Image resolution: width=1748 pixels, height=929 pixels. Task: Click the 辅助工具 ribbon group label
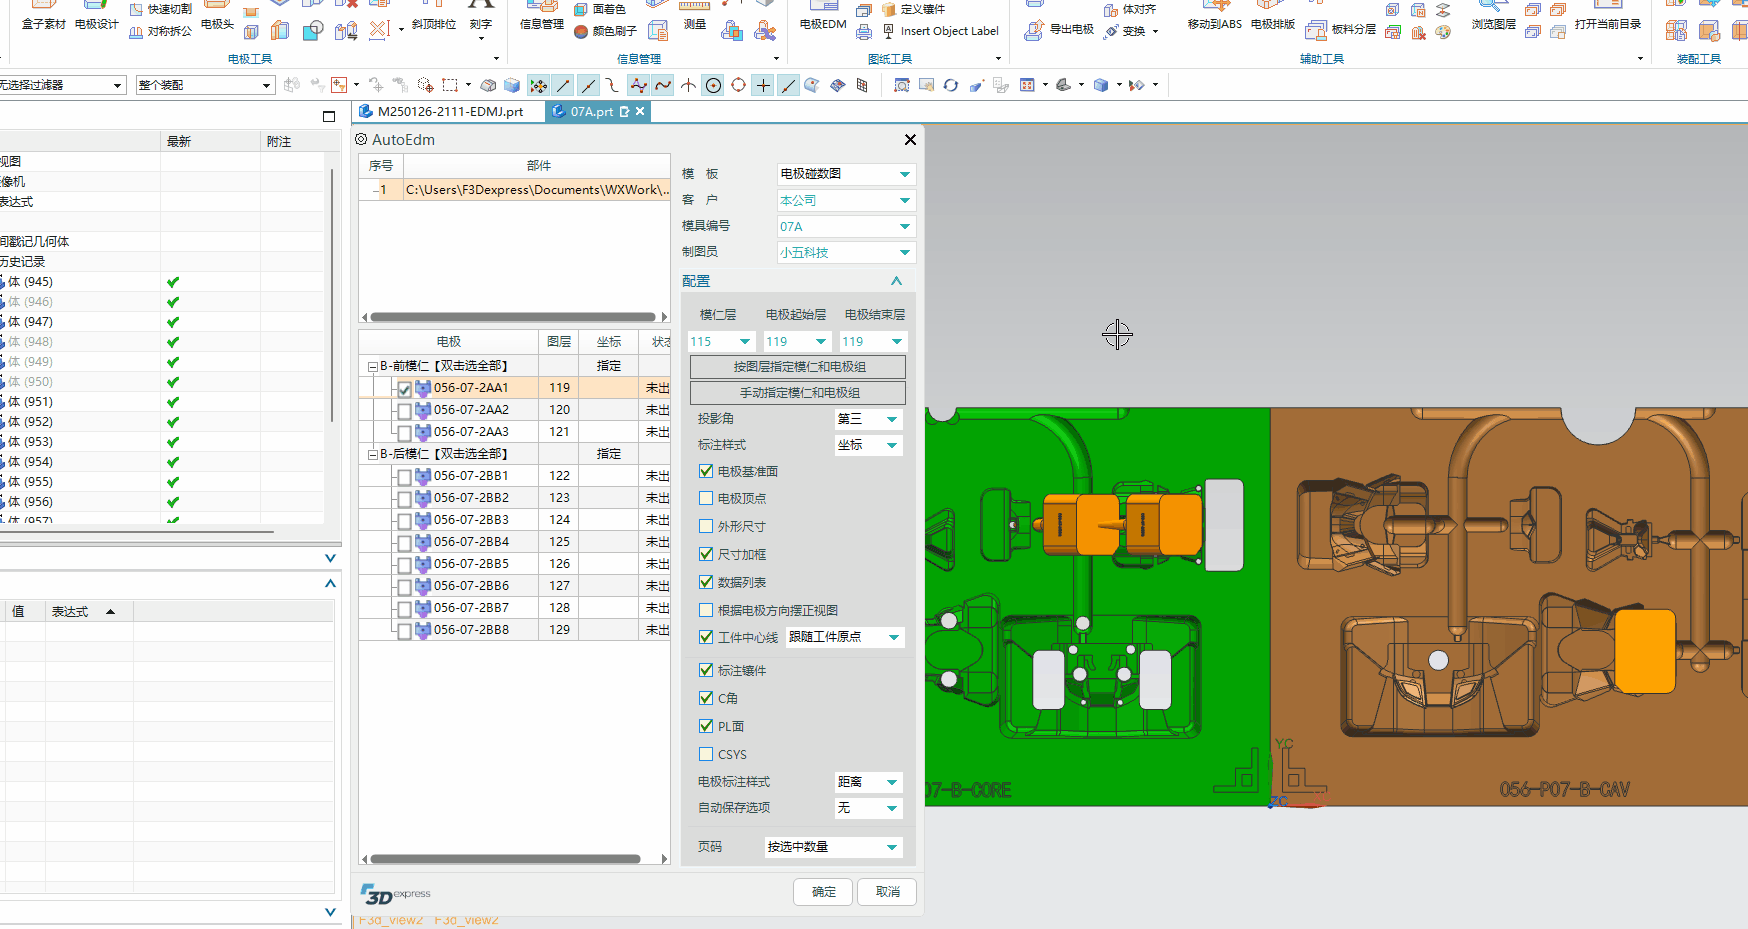1322,59
